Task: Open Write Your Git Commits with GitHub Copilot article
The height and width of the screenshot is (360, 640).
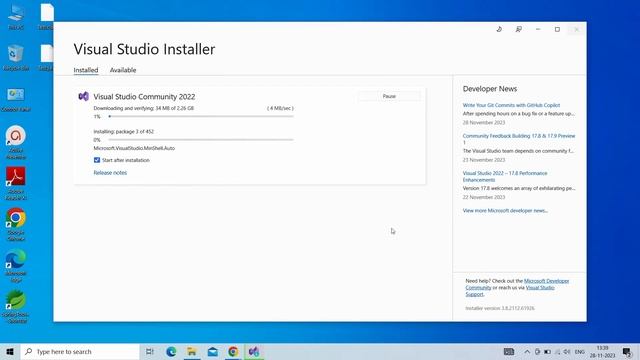Action: coord(511,105)
